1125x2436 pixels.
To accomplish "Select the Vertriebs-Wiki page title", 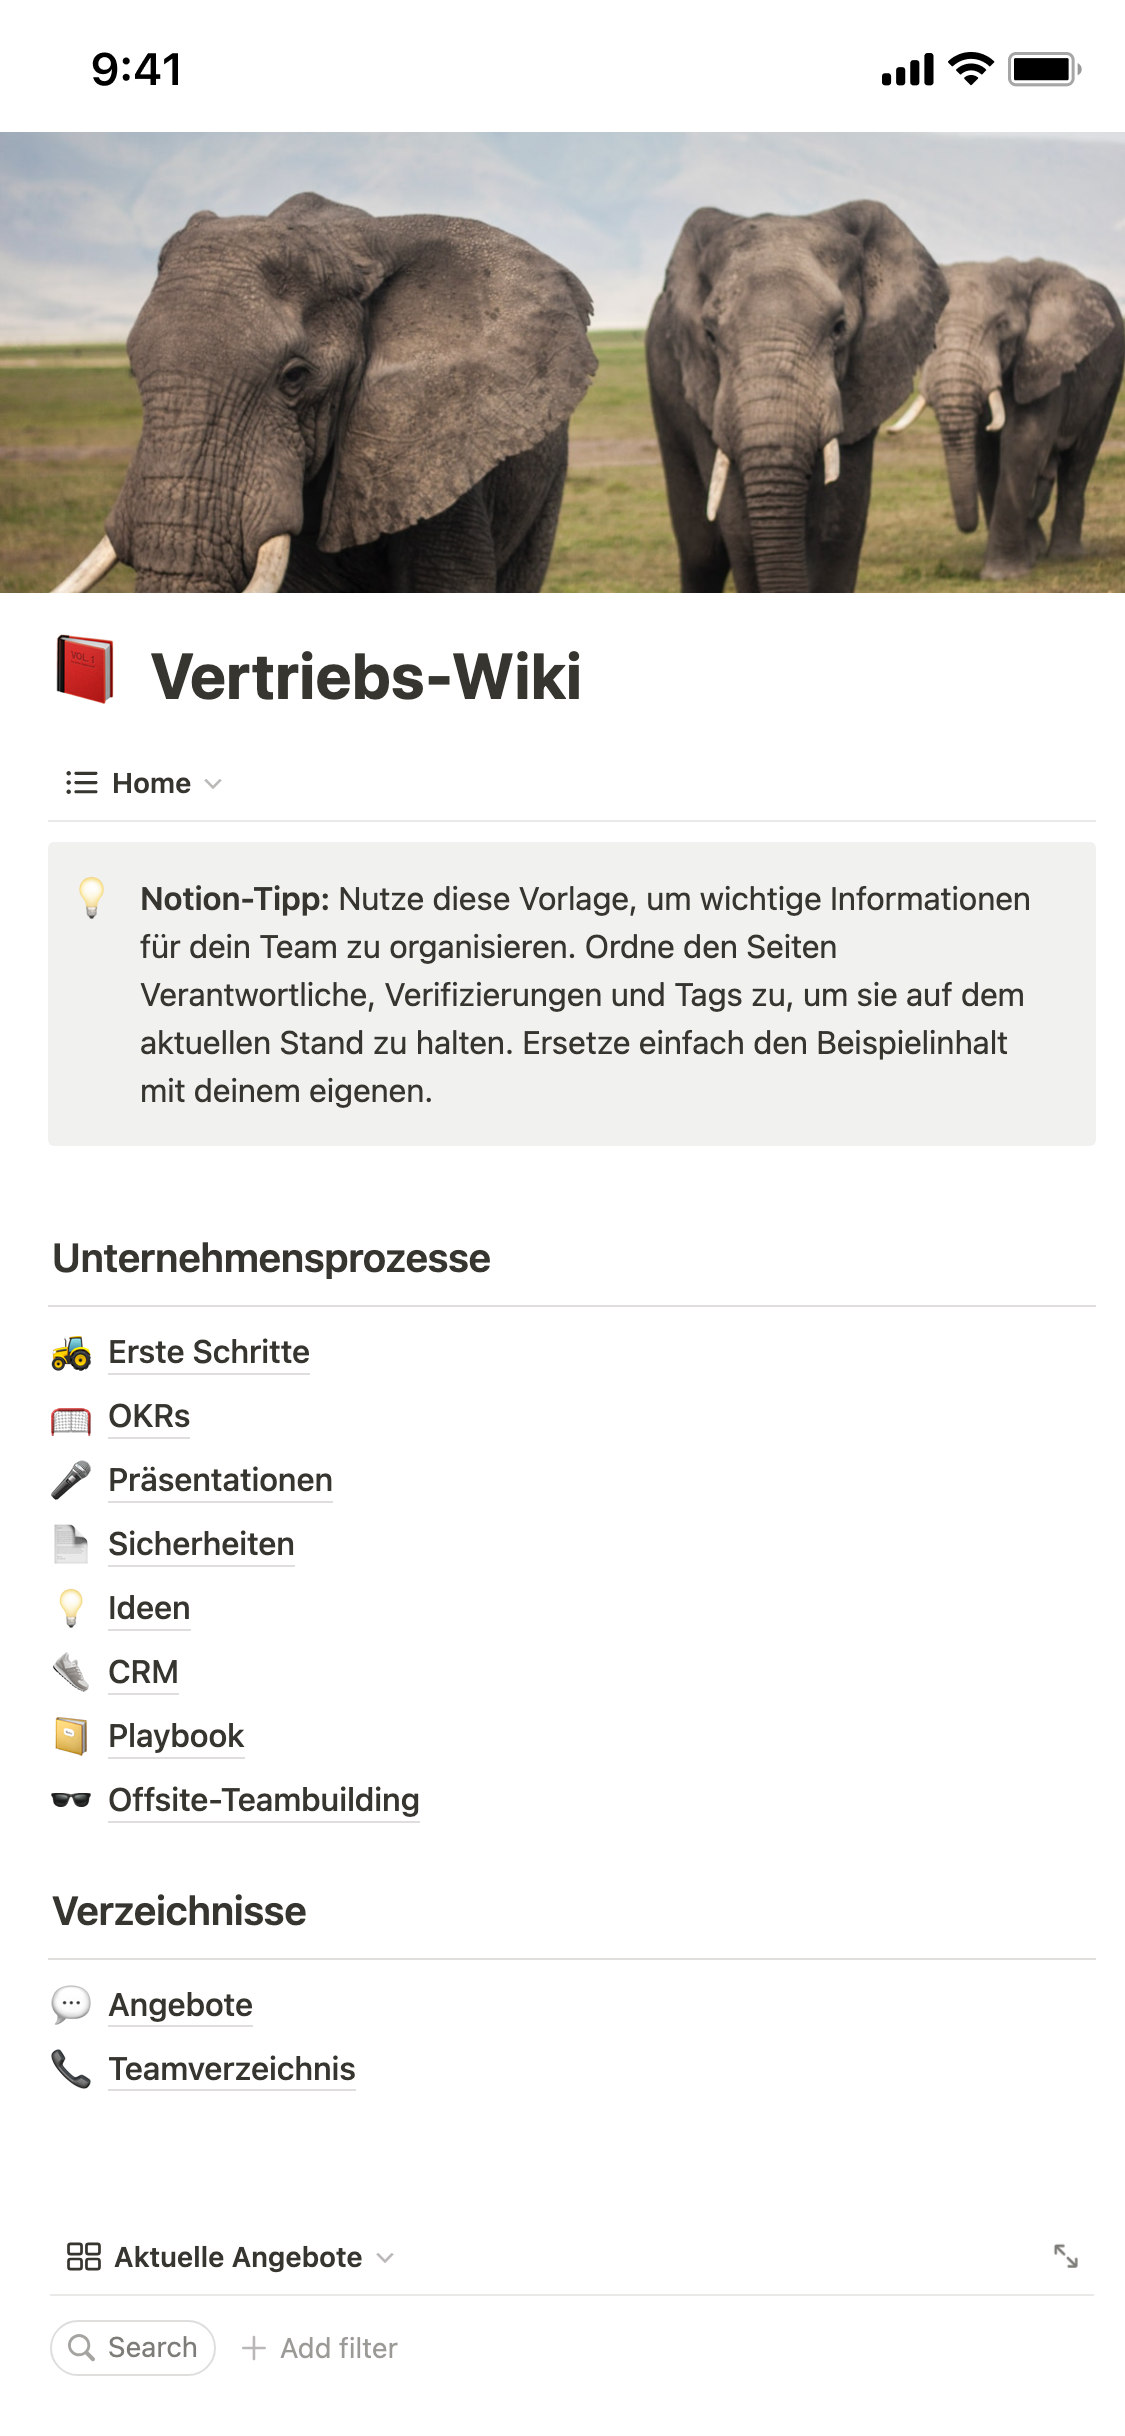I will click(x=366, y=677).
